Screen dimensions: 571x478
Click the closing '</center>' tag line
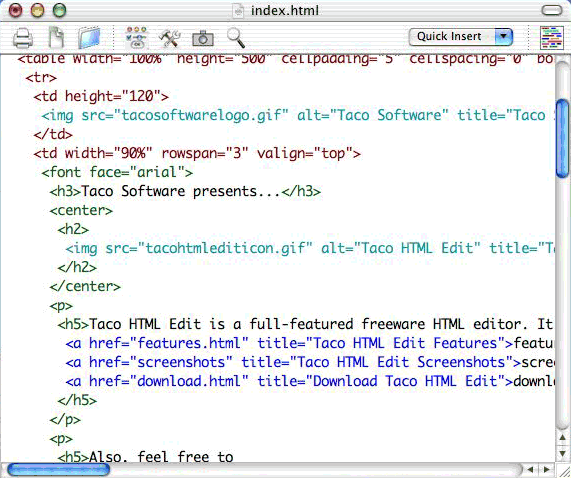pos(85,286)
